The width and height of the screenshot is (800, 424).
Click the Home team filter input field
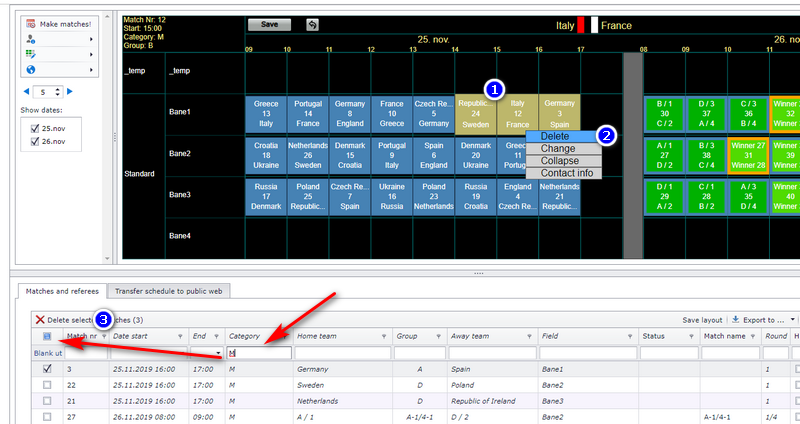342,353
